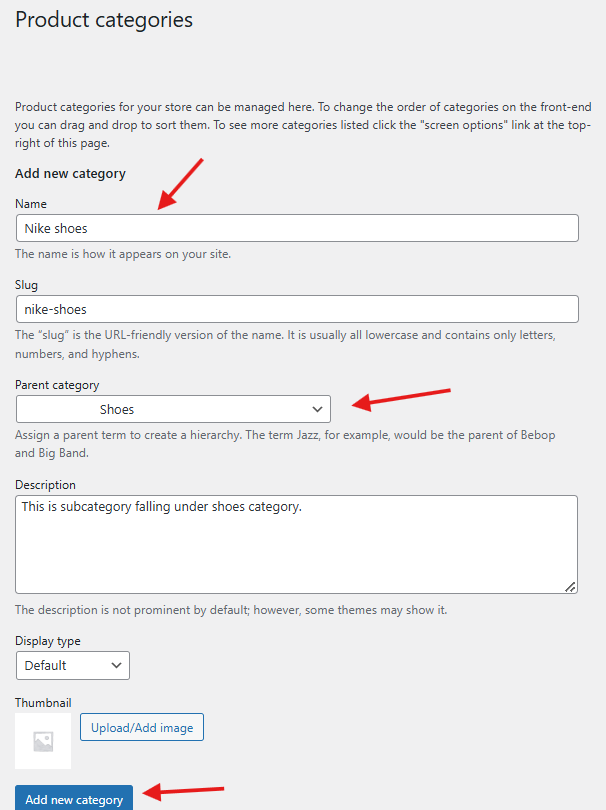This screenshot has height=810, width=606.
Task: Click the Slug field label
Action: point(27,285)
